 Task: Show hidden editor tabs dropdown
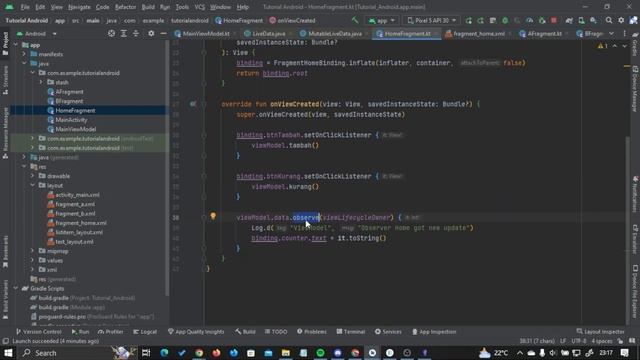click(x=611, y=33)
